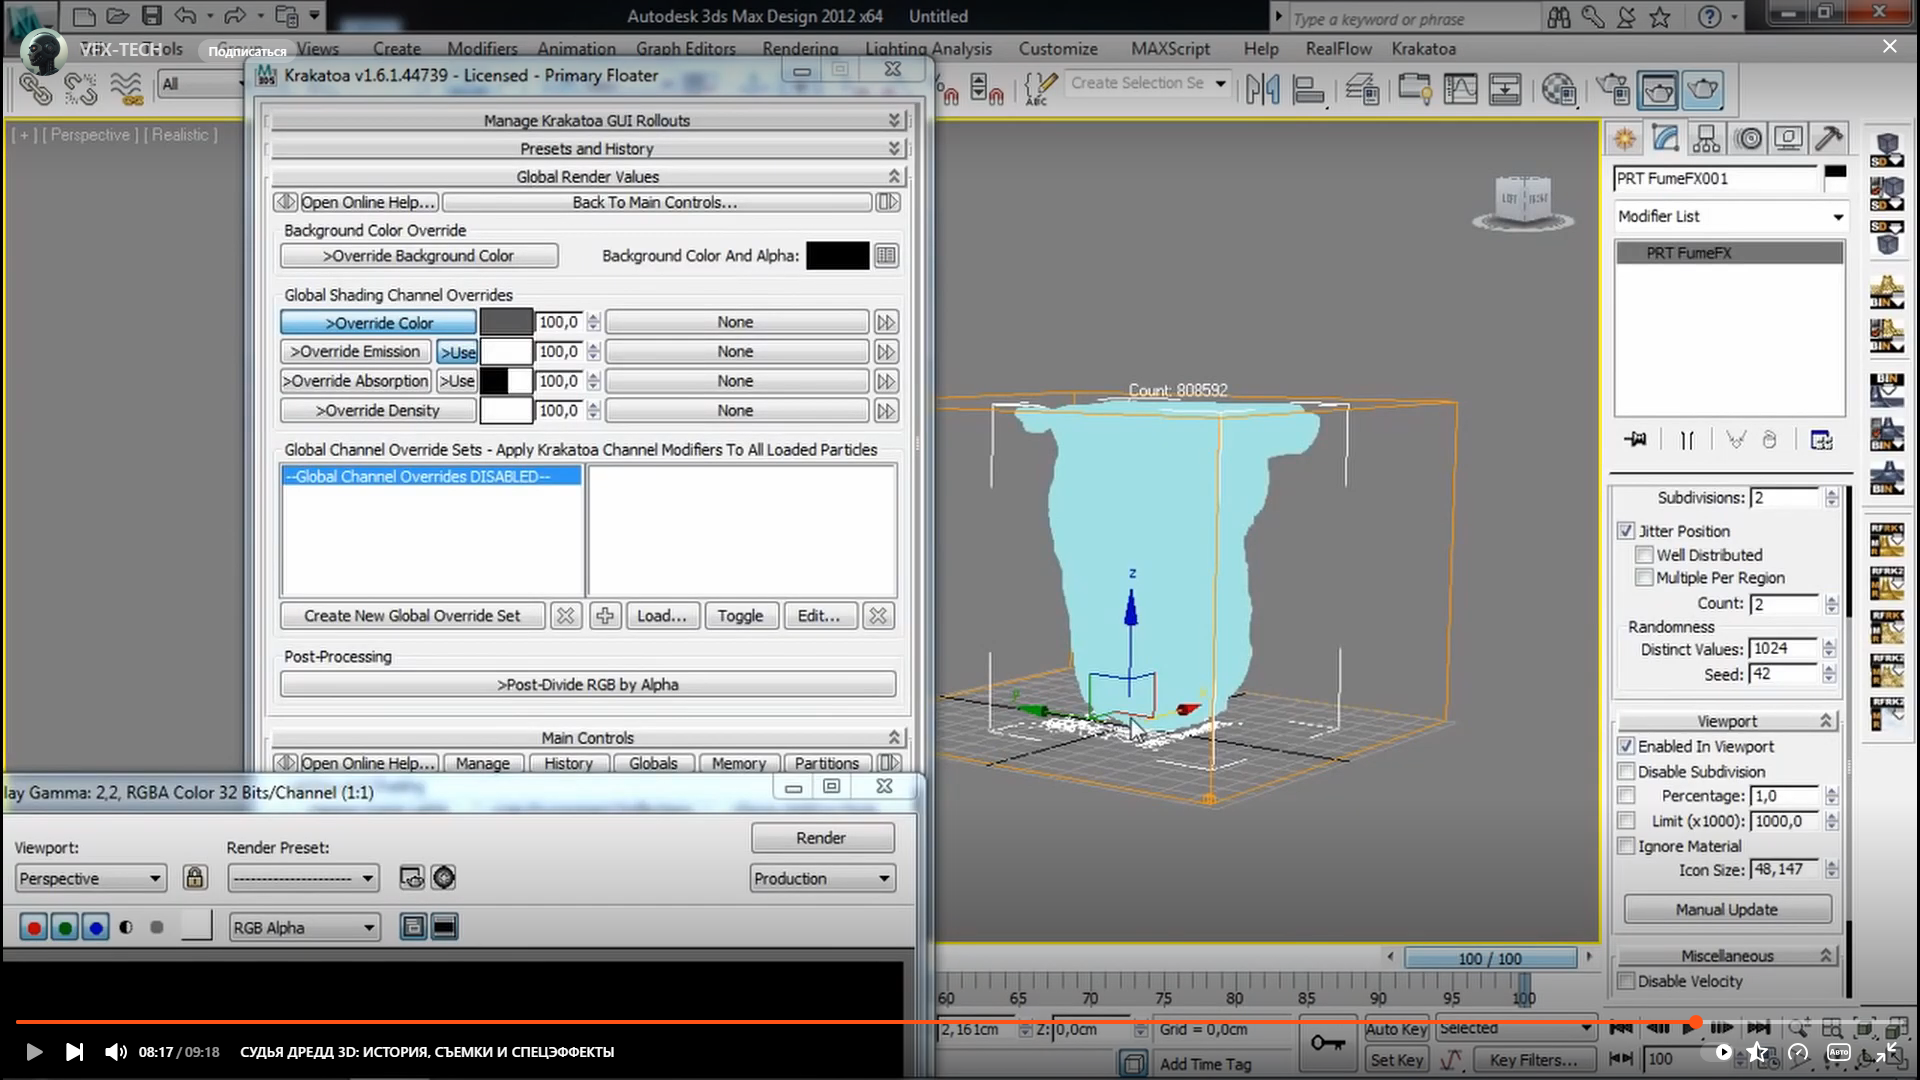Click the Background Color And Alpha swatch
This screenshot has height=1080, width=1920.
coord(838,256)
